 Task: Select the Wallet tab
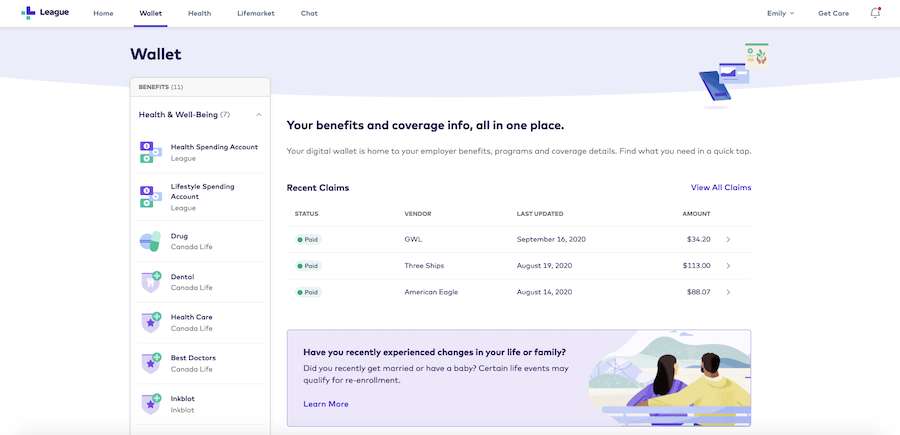coord(150,13)
